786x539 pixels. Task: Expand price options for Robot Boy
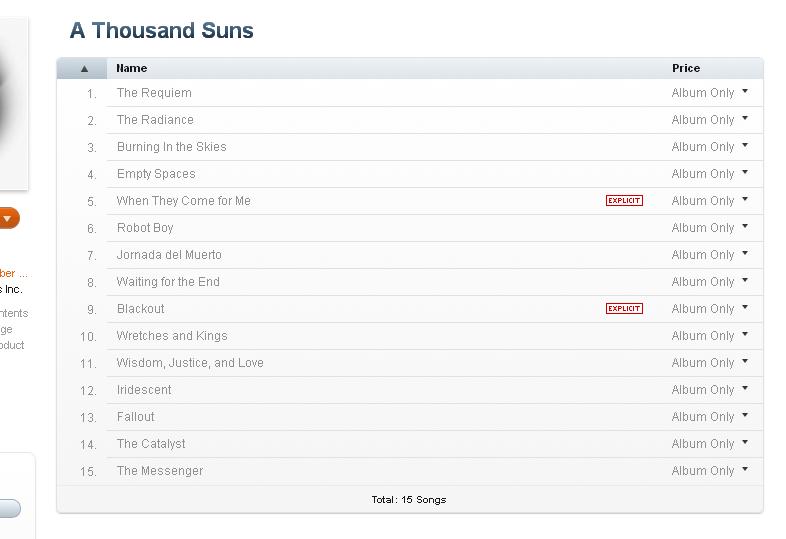click(745, 226)
